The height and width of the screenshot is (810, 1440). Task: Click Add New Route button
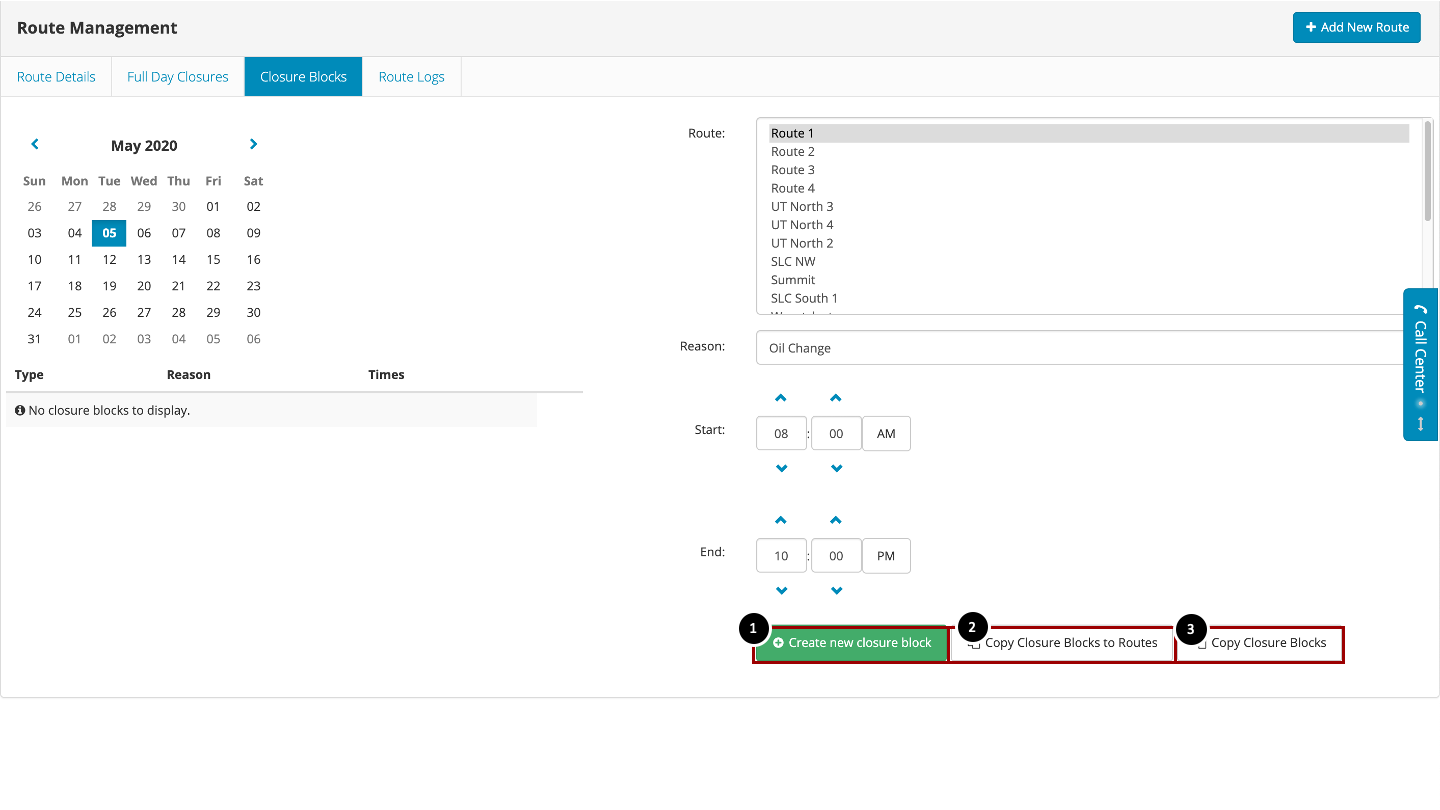pos(1357,27)
